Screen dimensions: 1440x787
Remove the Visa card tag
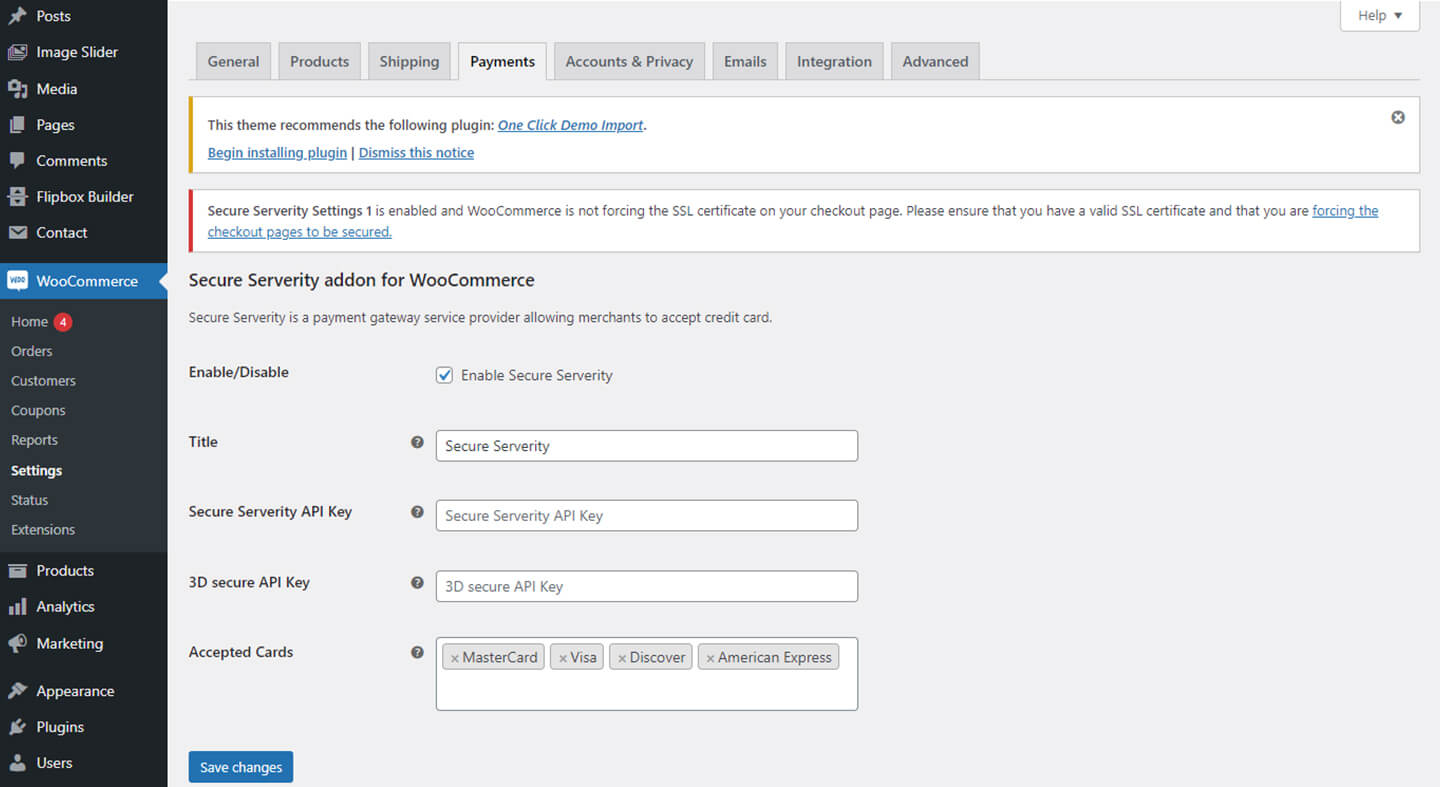563,658
